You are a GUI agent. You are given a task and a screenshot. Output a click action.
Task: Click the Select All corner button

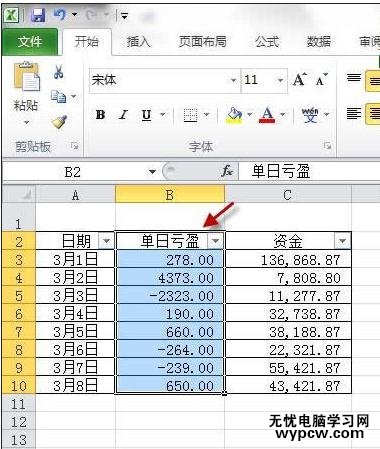point(19,194)
